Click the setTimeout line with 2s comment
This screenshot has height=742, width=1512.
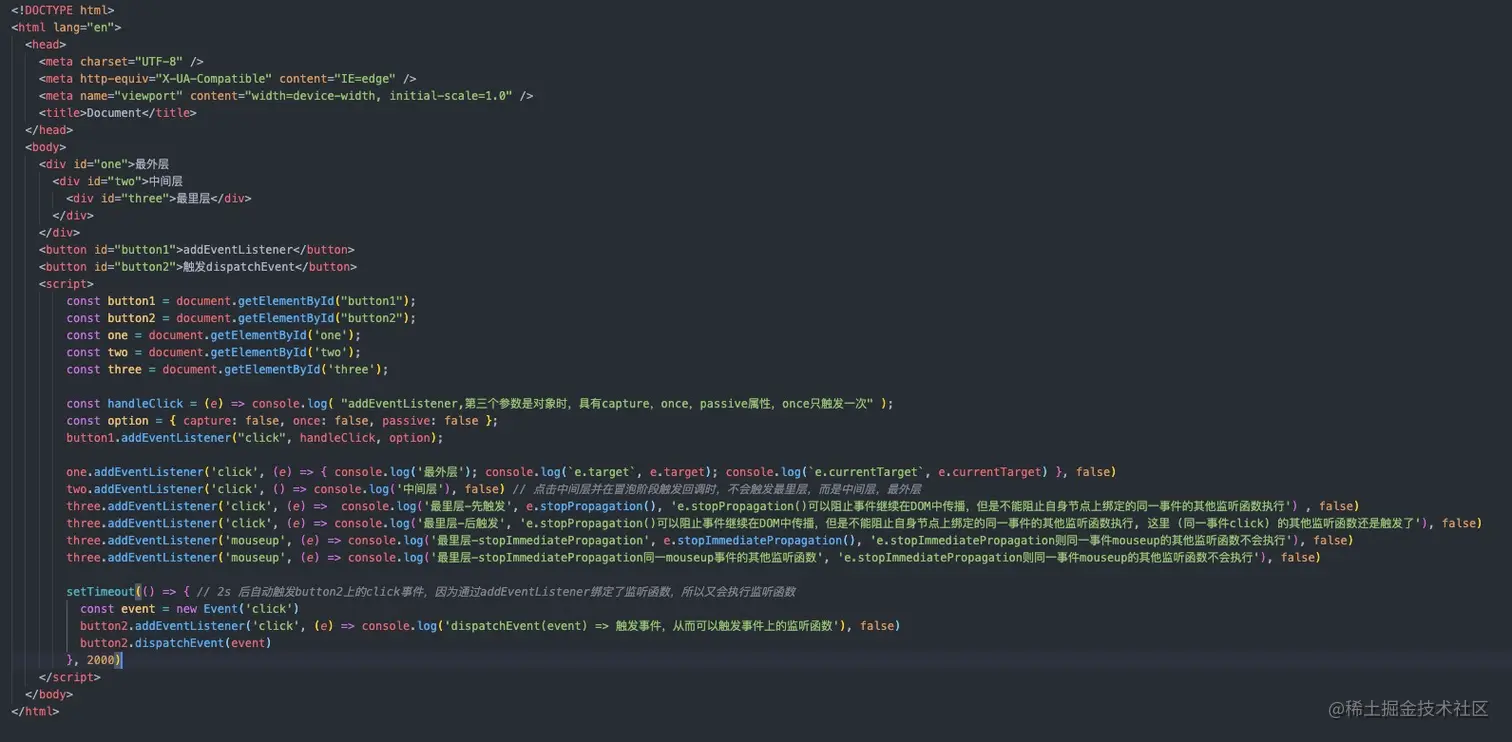[x=431, y=591]
